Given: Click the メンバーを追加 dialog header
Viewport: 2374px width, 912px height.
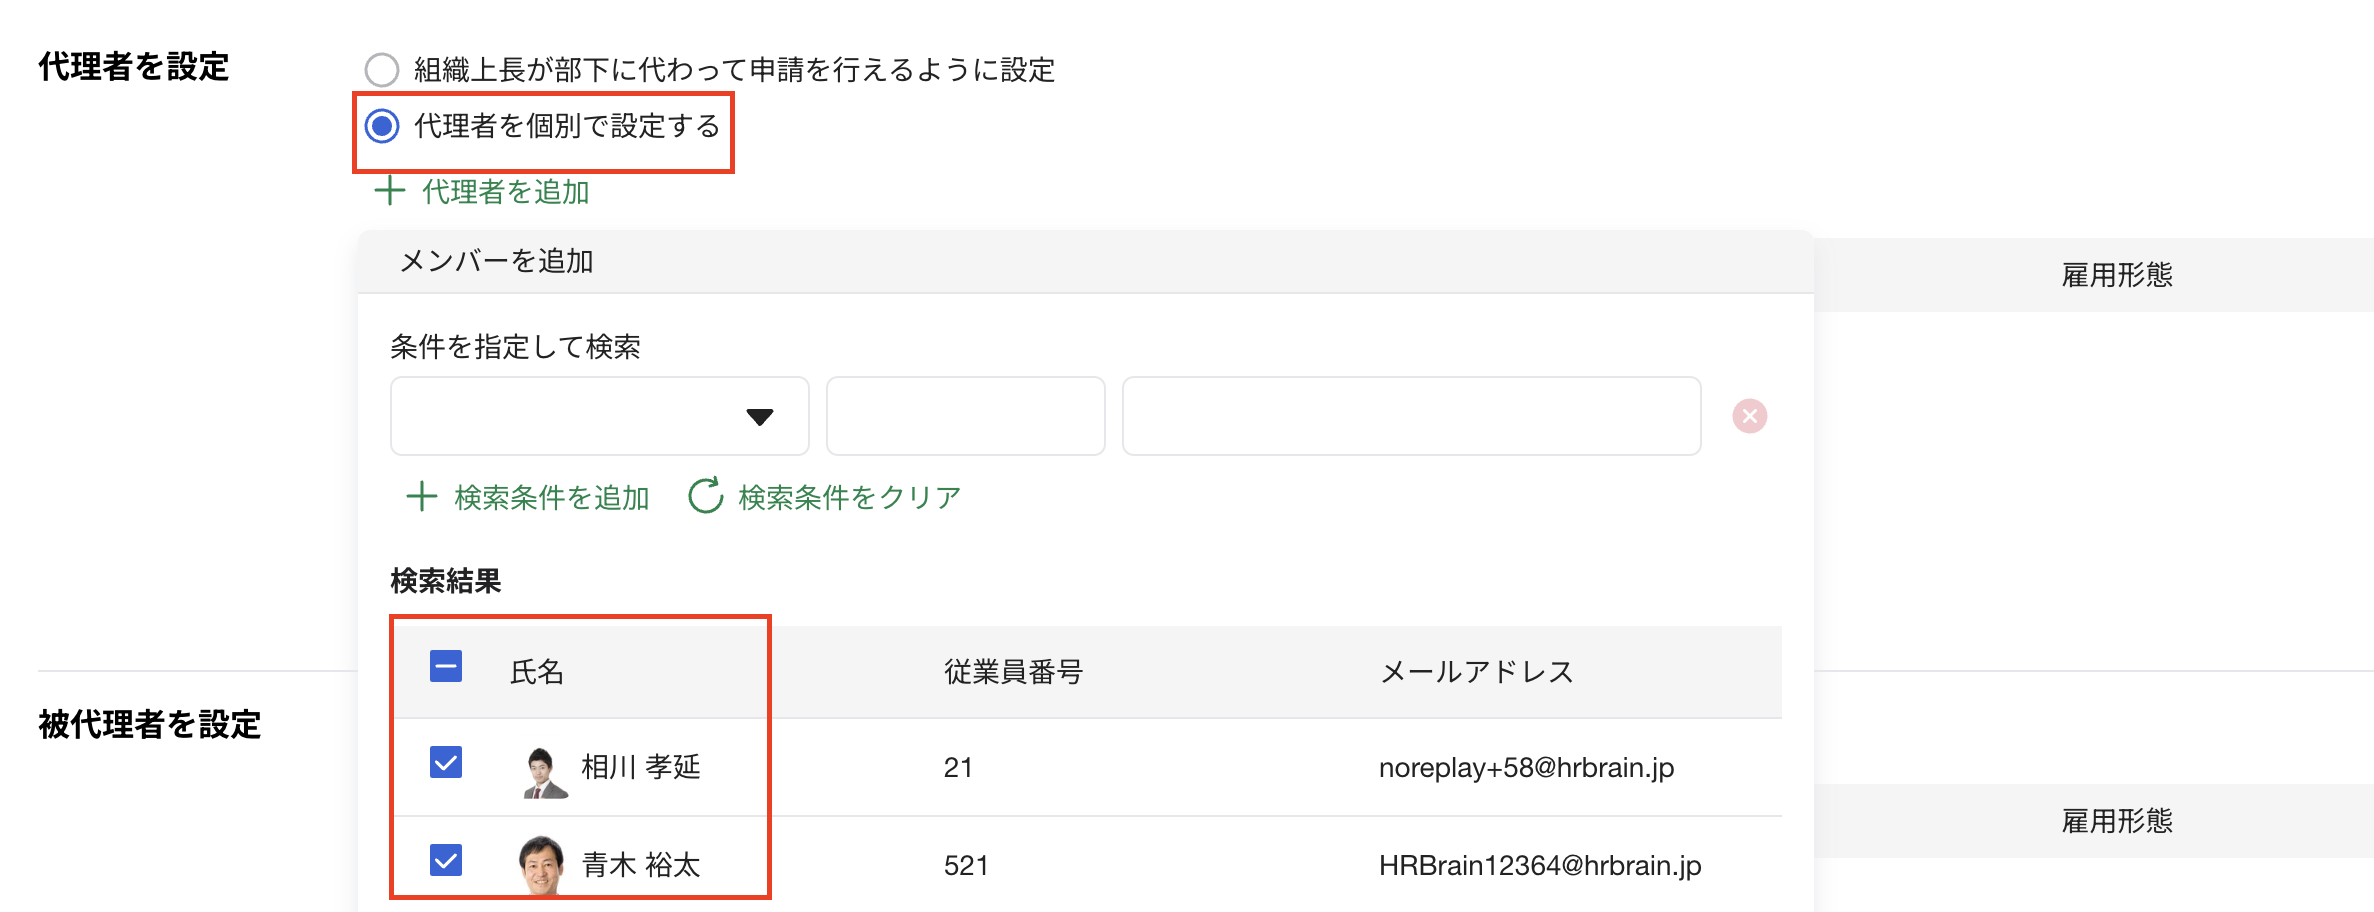Looking at the screenshot, I should click(x=494, y=261).
